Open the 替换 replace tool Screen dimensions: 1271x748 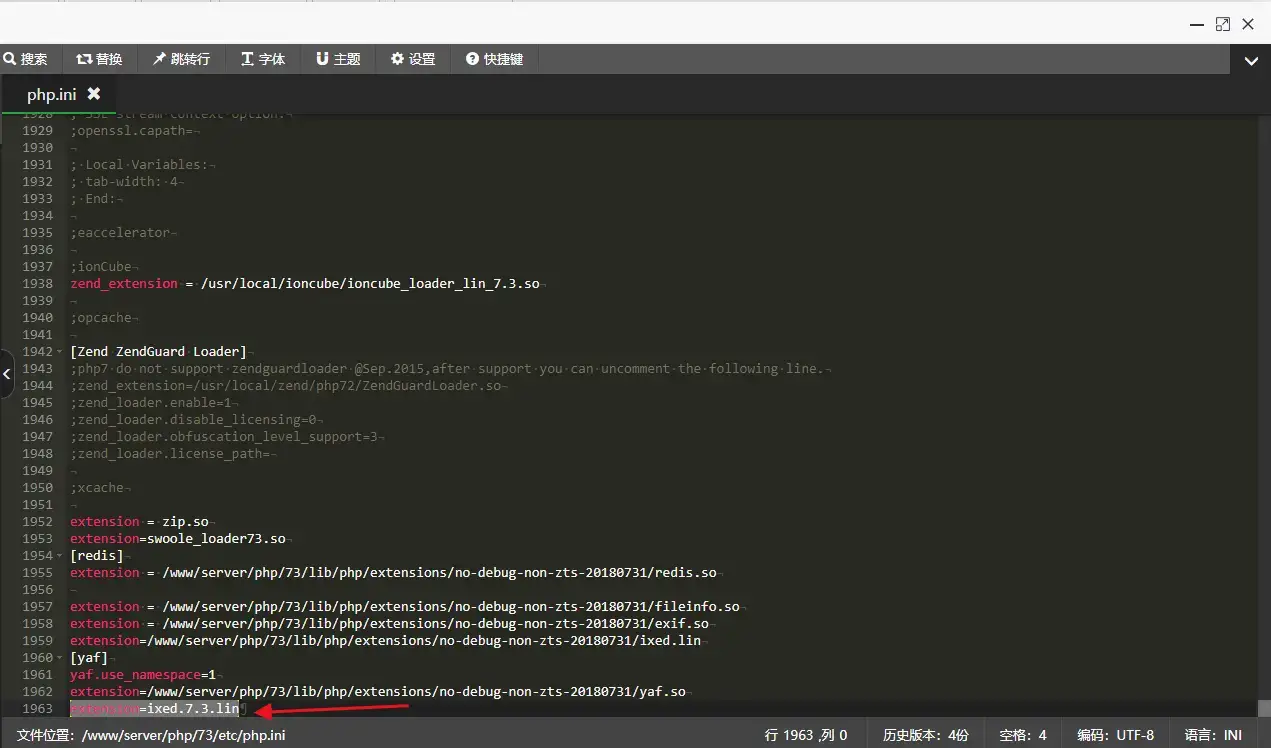[x=99, y=59]
